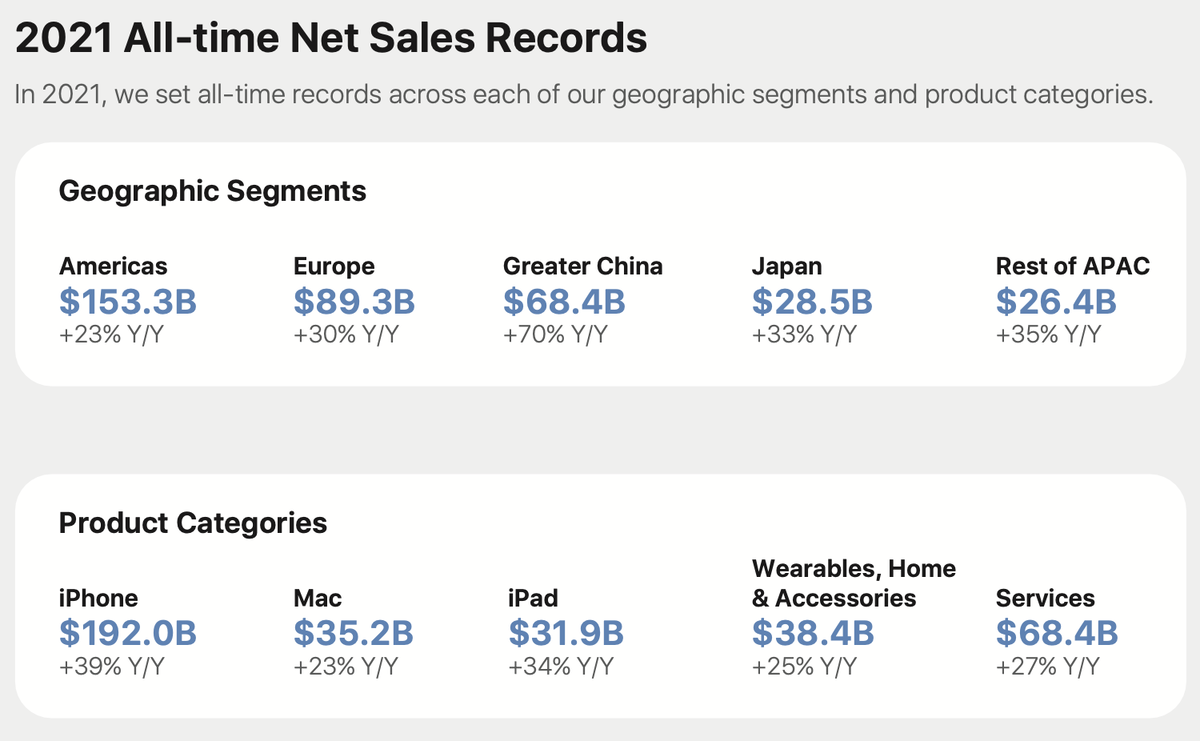1200x741 pixels.
Task: Click the Wearables, Home & Accessories label
Action: (x=854, y=583)
